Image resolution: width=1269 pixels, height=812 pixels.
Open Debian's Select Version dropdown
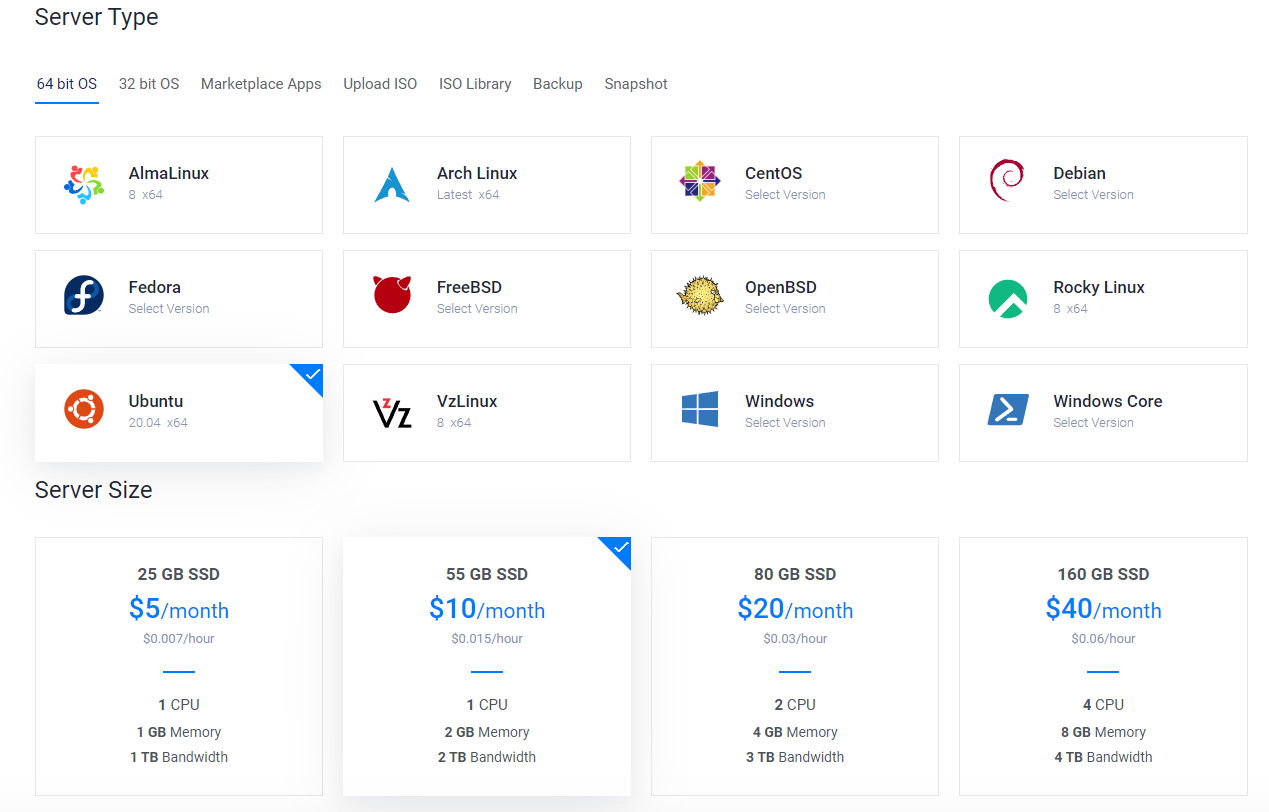(1093, 195)
